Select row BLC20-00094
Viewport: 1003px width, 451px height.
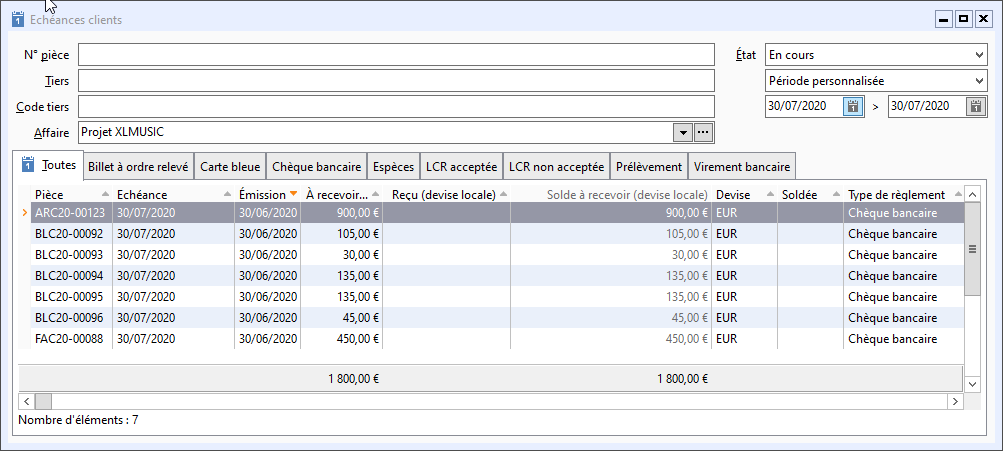click(x=491, y=276)
